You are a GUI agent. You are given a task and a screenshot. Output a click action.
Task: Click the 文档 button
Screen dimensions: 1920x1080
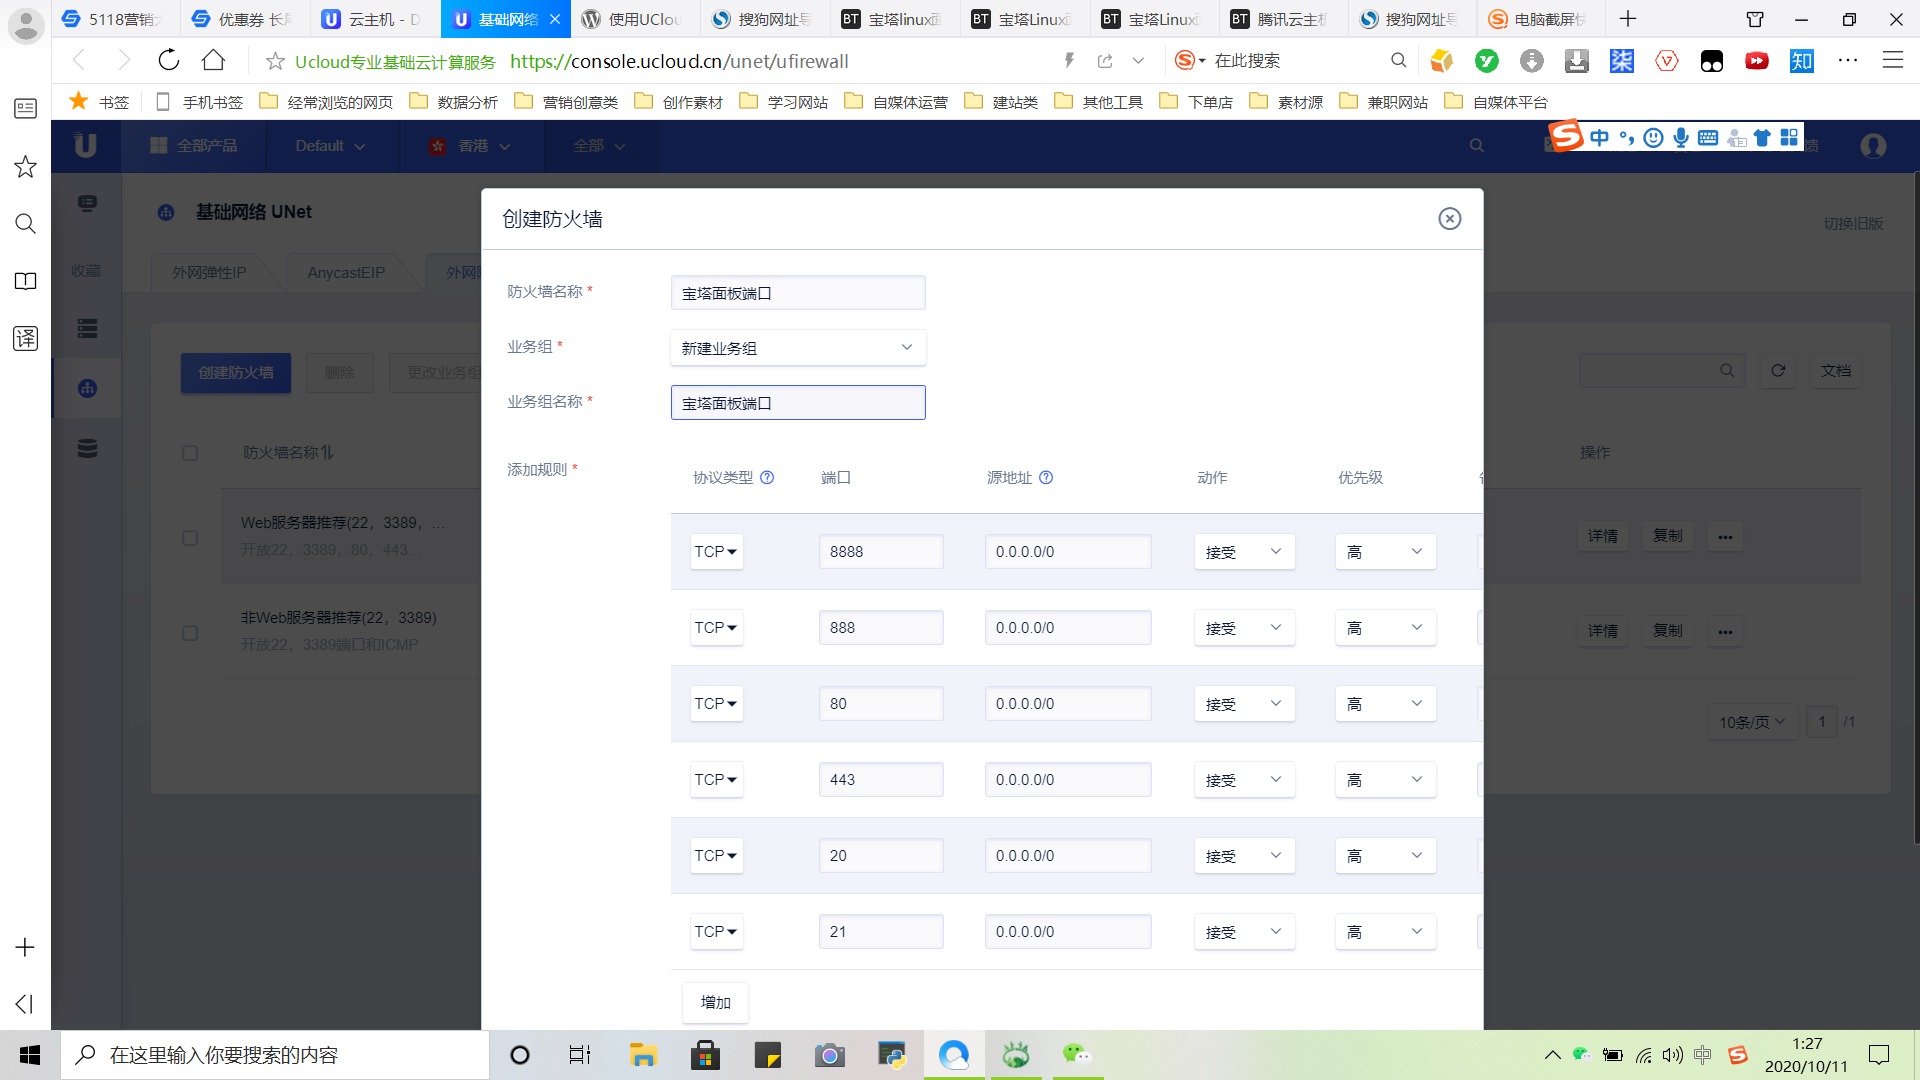1836,371
